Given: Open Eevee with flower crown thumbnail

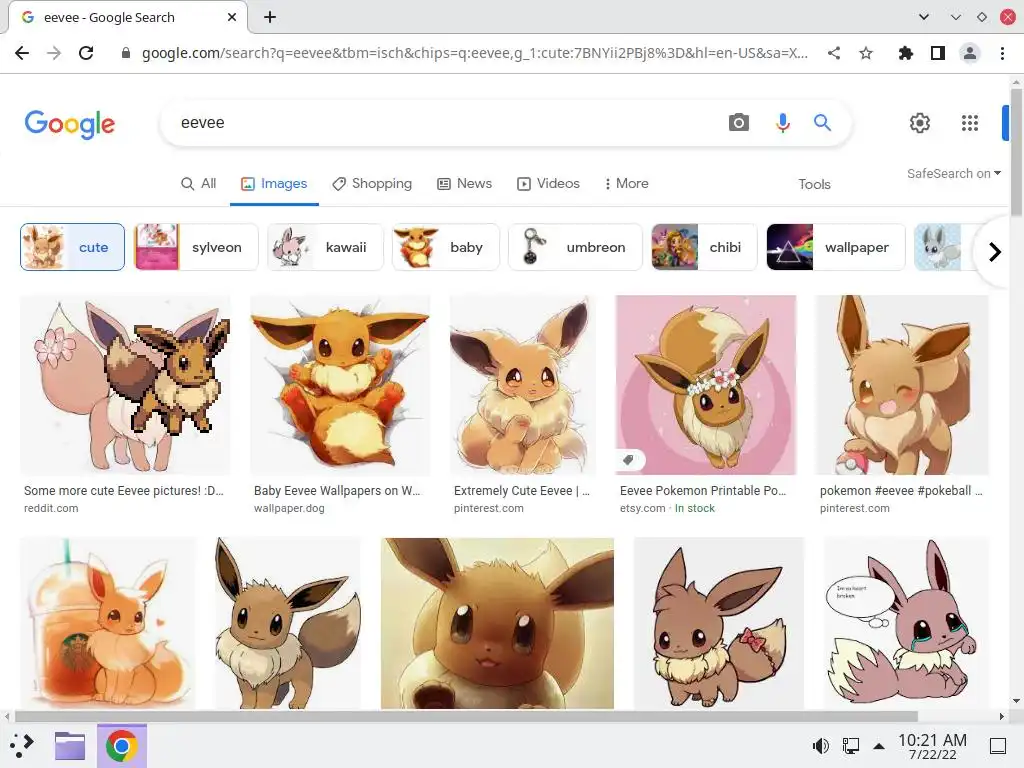Looking at the screenshot, I should coord(705,385).
